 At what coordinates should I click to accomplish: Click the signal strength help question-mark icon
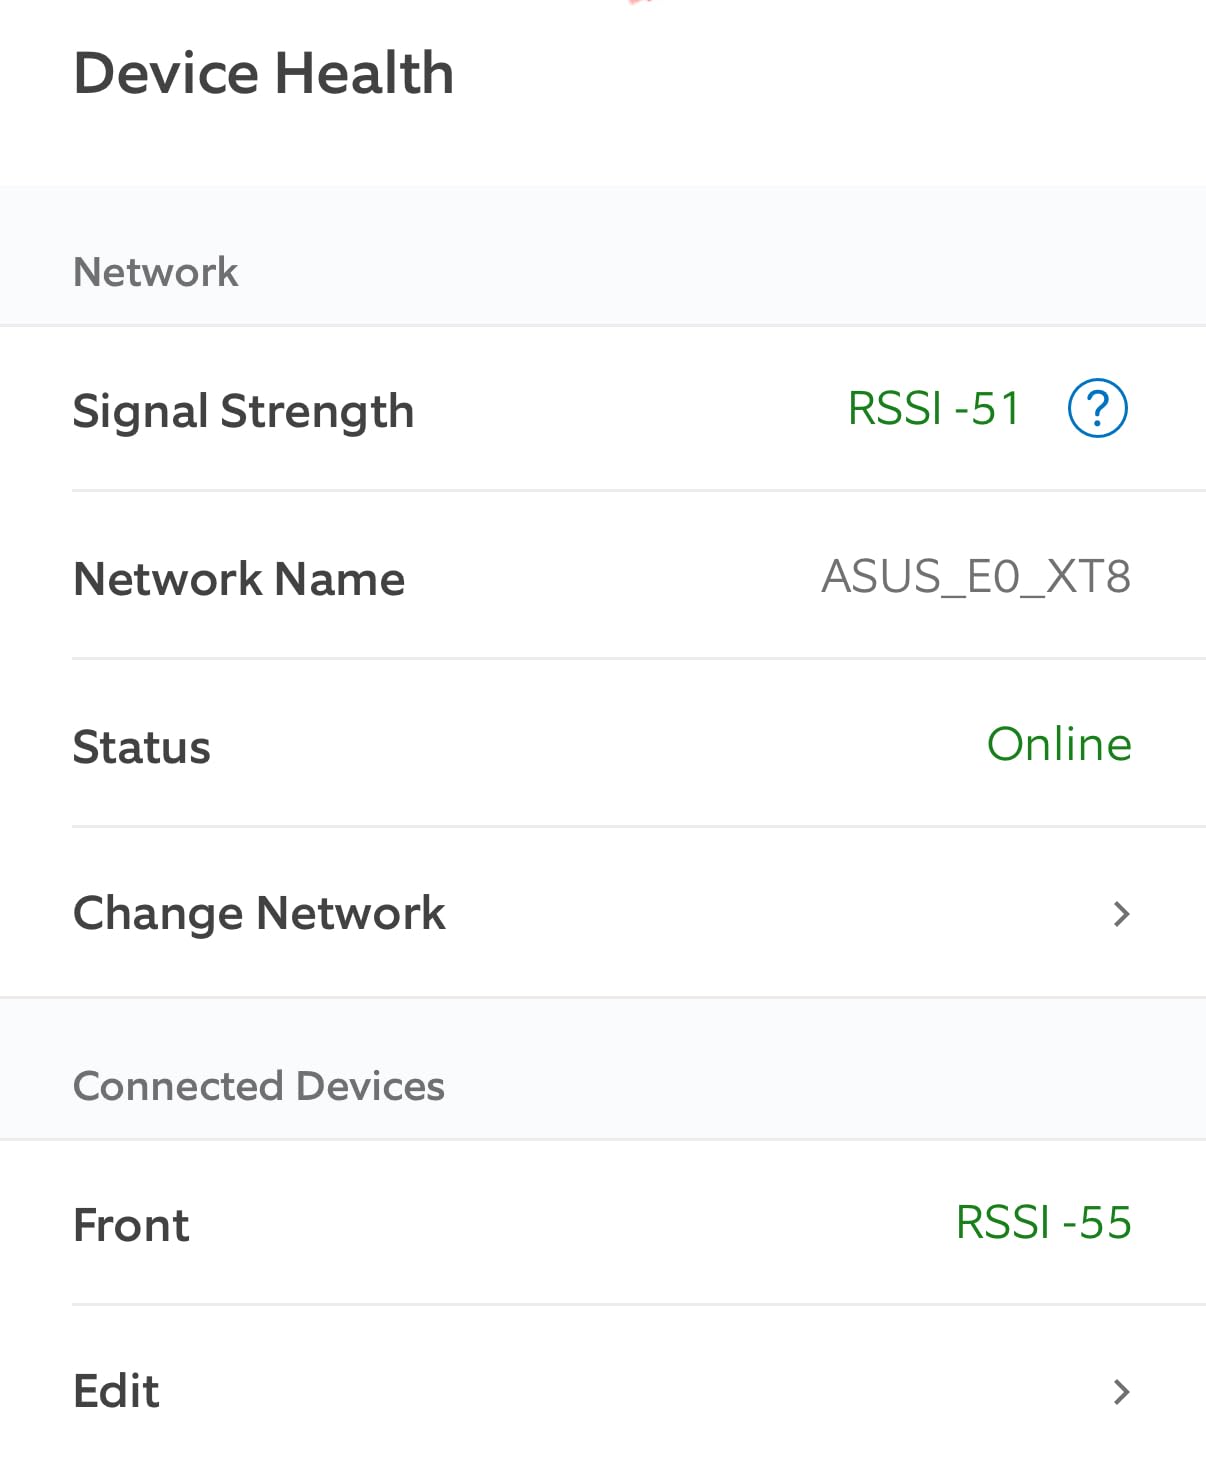coord(1097,408)
